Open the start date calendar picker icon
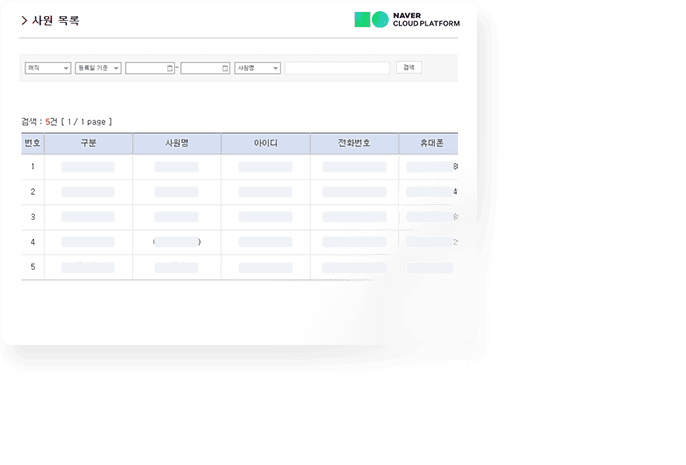Image resolution: width=686 pixels, height=465 pixels. 171,68
